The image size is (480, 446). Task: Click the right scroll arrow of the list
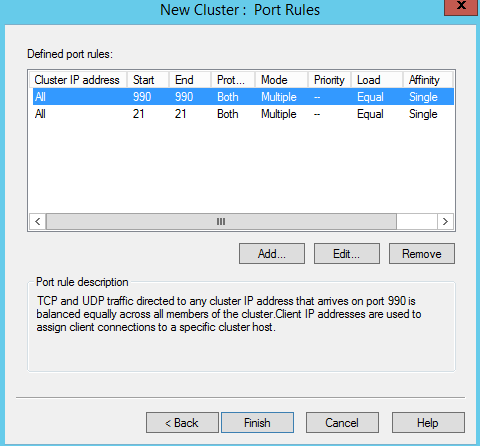tap(445, 221)
